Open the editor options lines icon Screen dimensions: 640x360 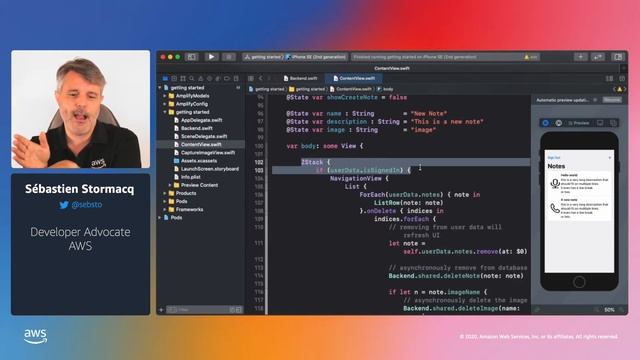point(609,78)
